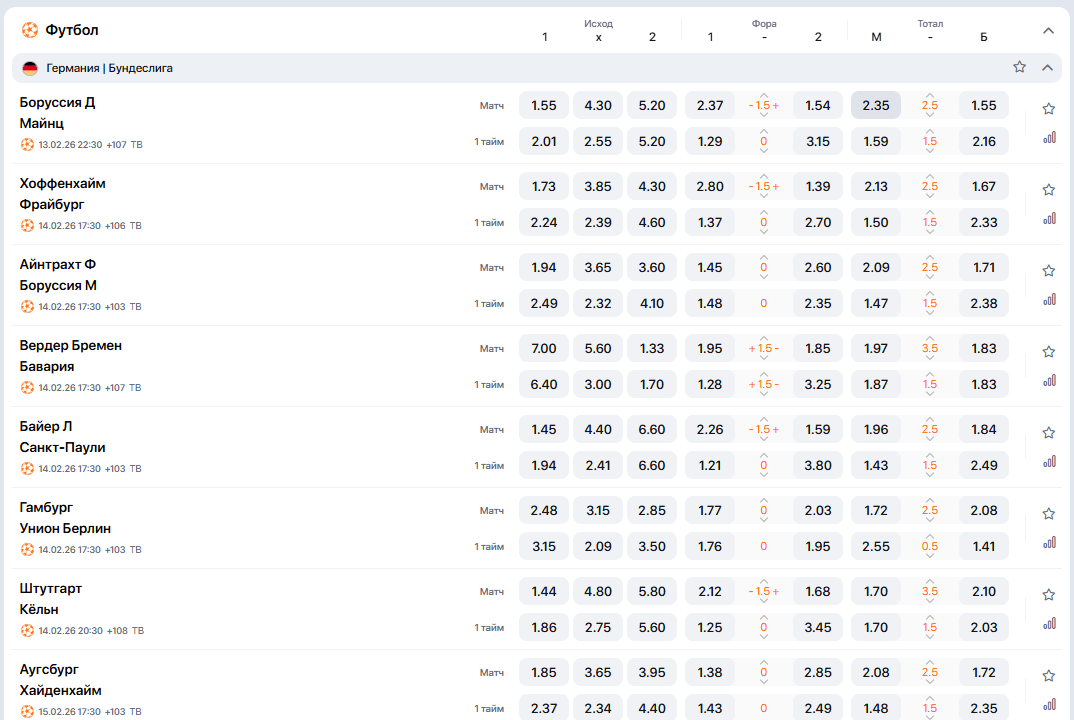Open statistics chart for Гамбург vs Унион Берлин

[x=1048, y=543]
